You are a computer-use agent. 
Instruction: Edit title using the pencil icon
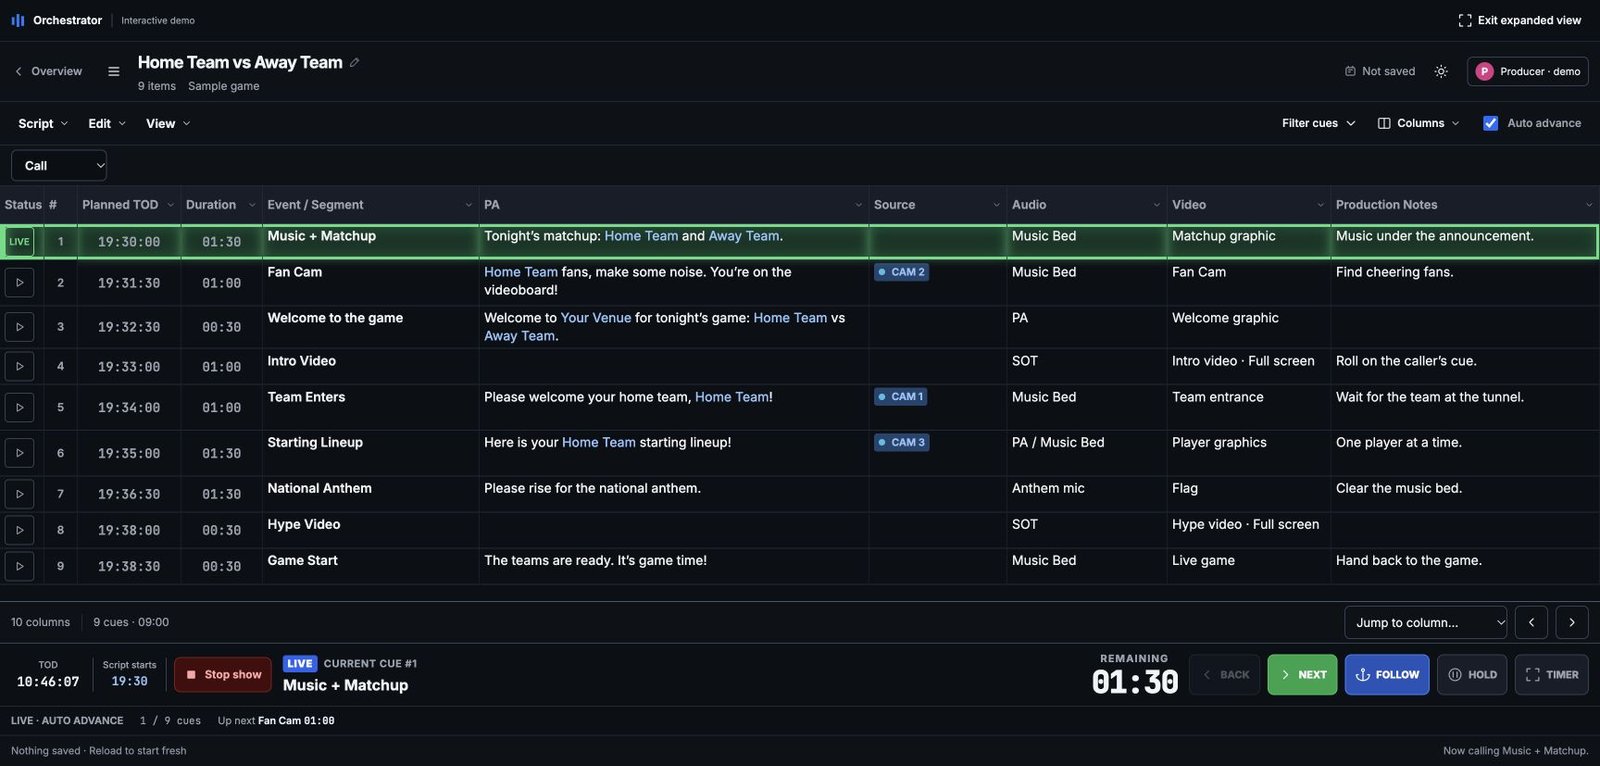click(x=354, y=62)
